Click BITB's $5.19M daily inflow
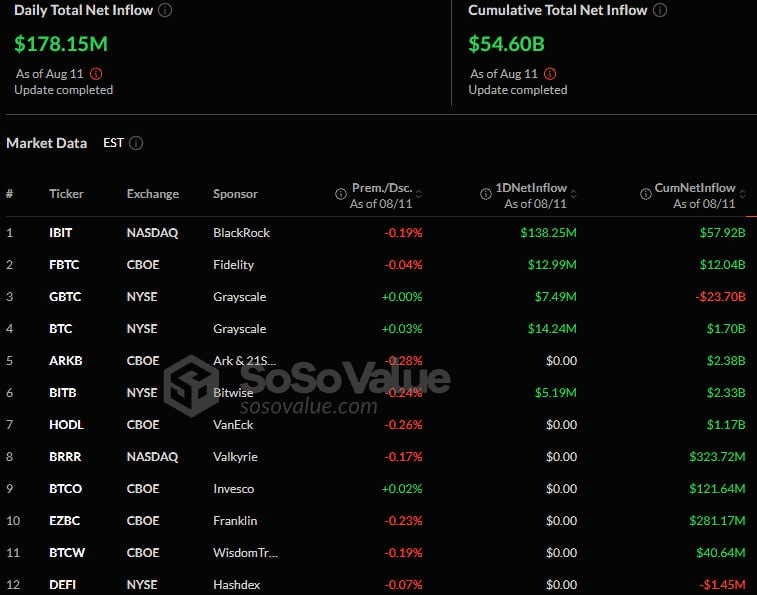 tap(555, 393)
